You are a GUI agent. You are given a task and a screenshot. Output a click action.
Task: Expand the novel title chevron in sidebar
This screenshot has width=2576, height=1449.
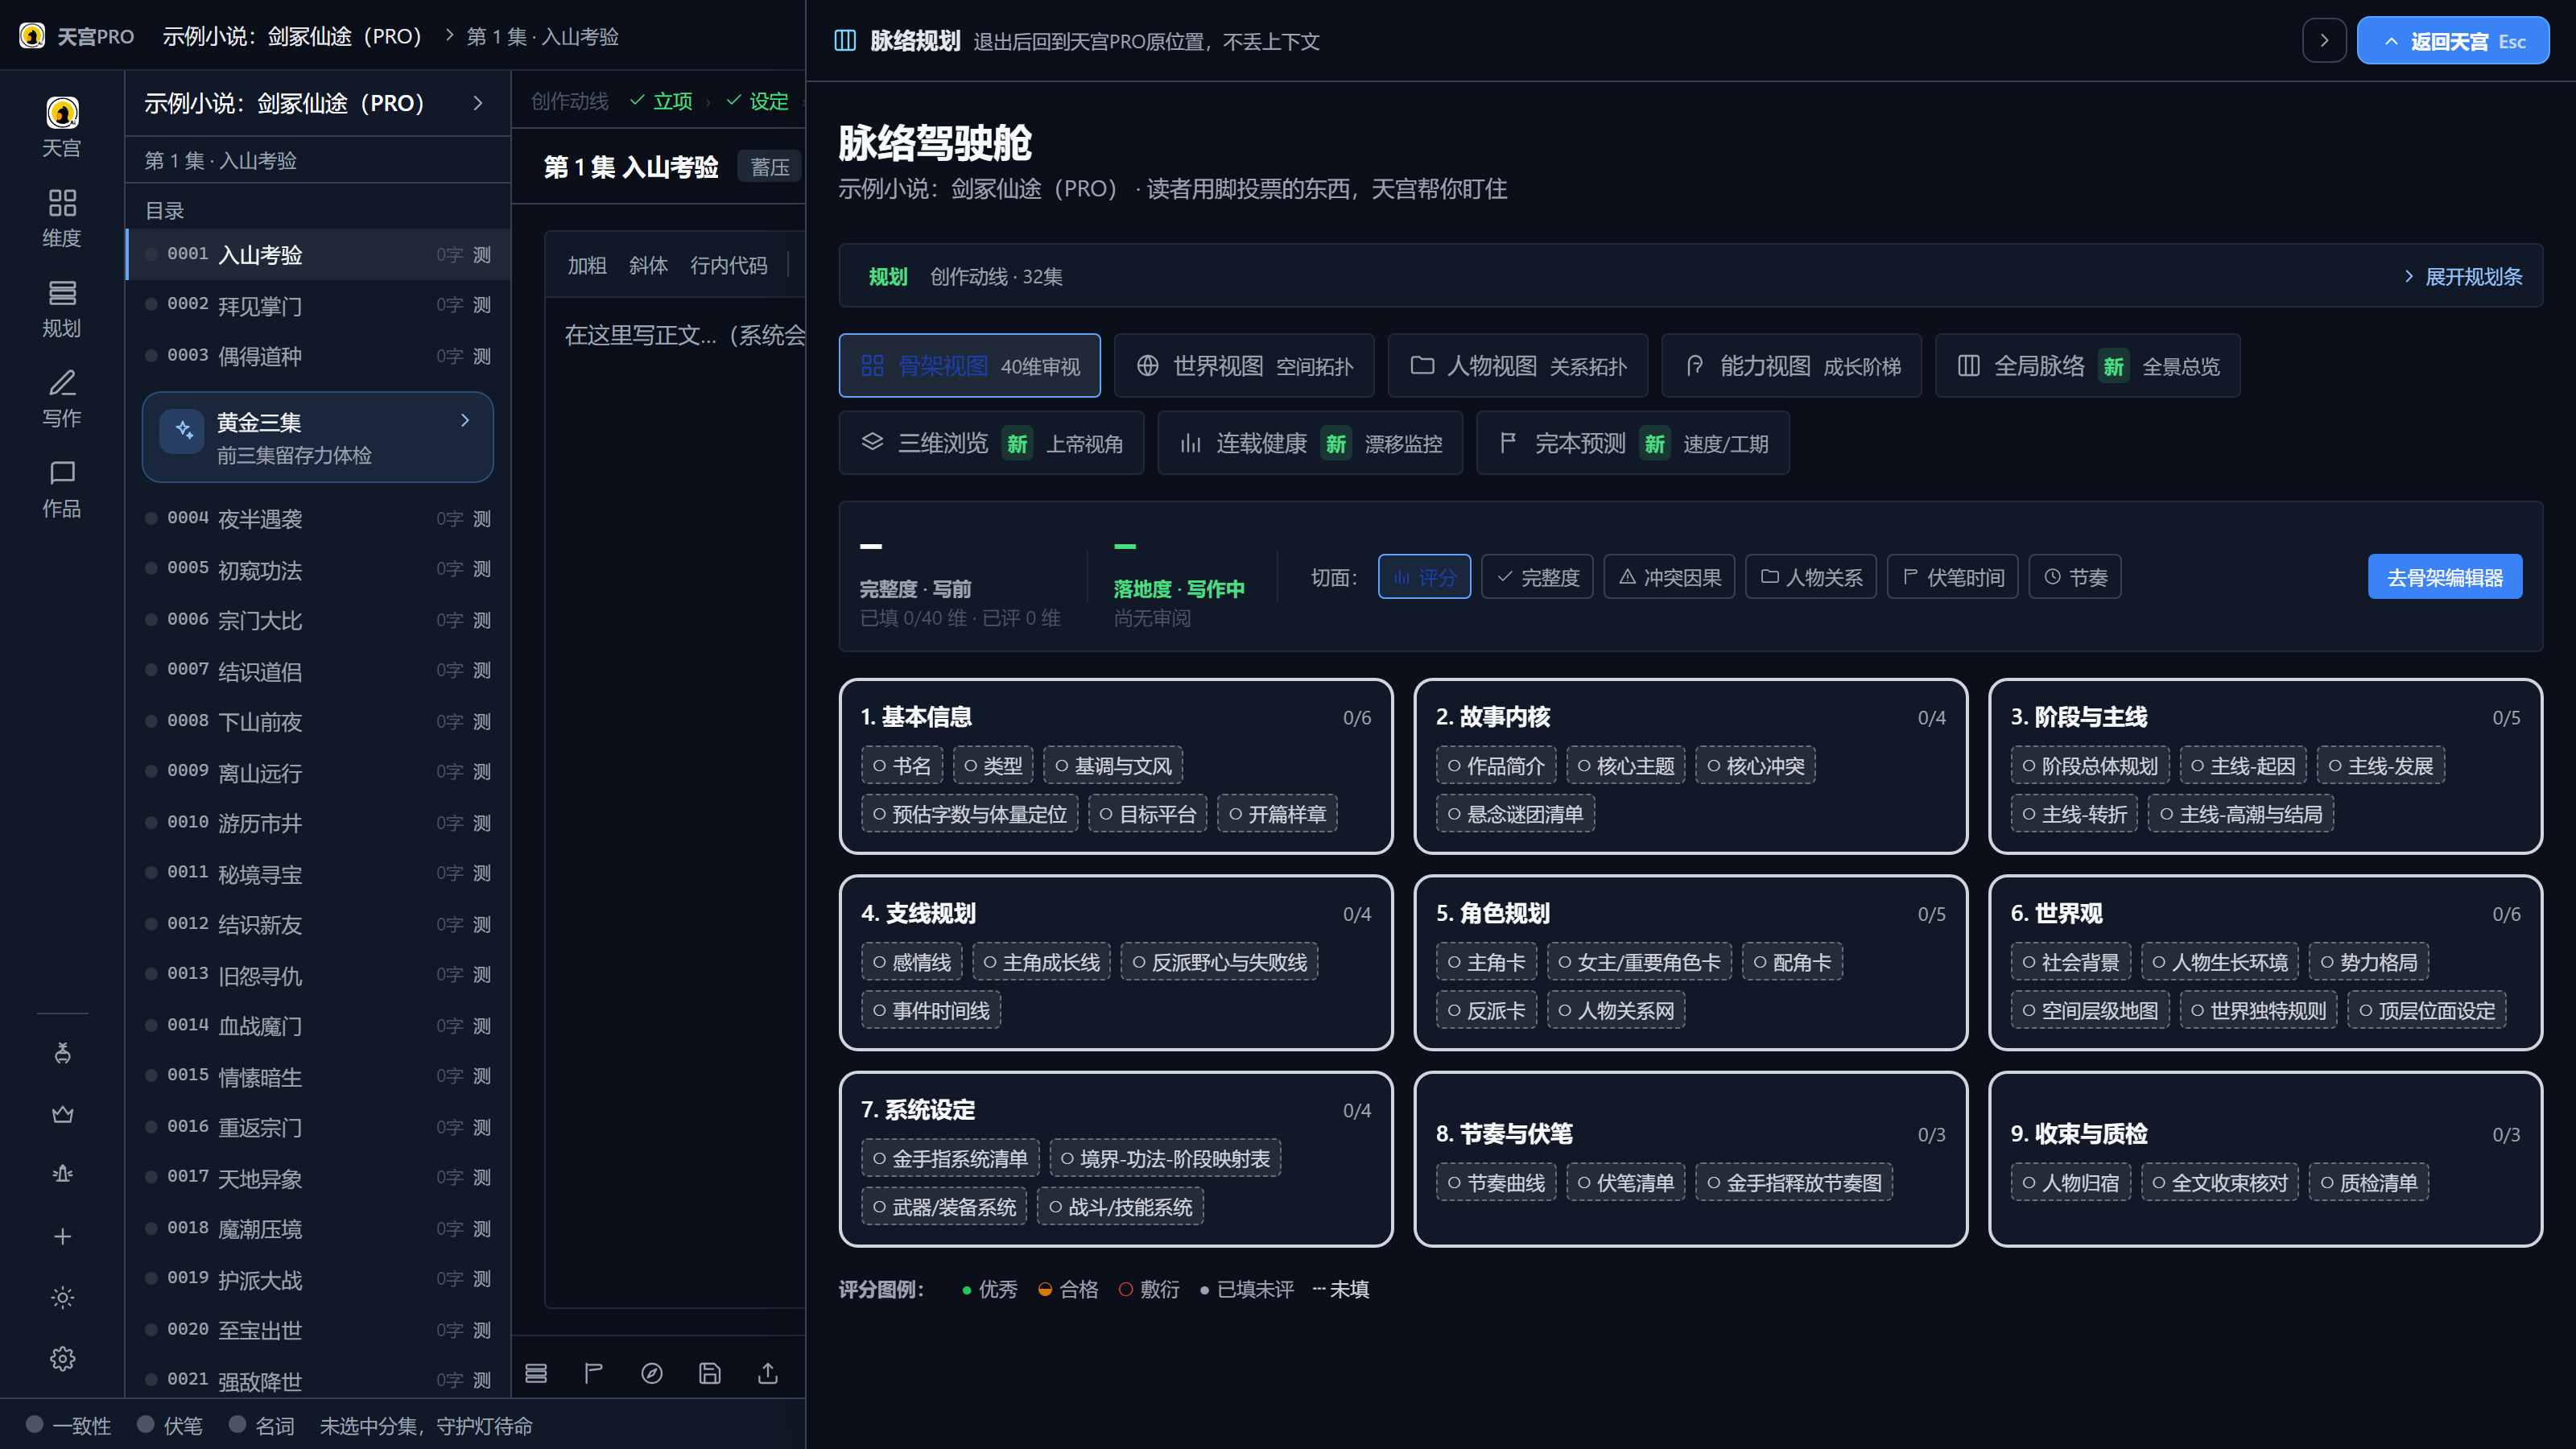(478, 103)
